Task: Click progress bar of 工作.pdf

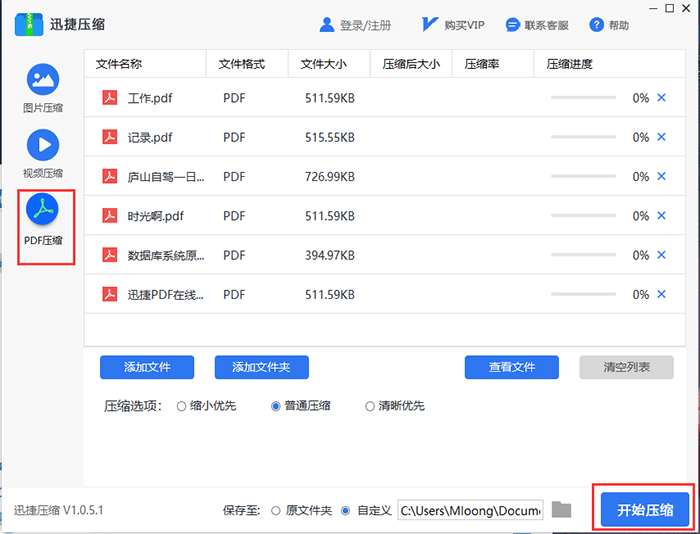Action: tap(583, 97)
